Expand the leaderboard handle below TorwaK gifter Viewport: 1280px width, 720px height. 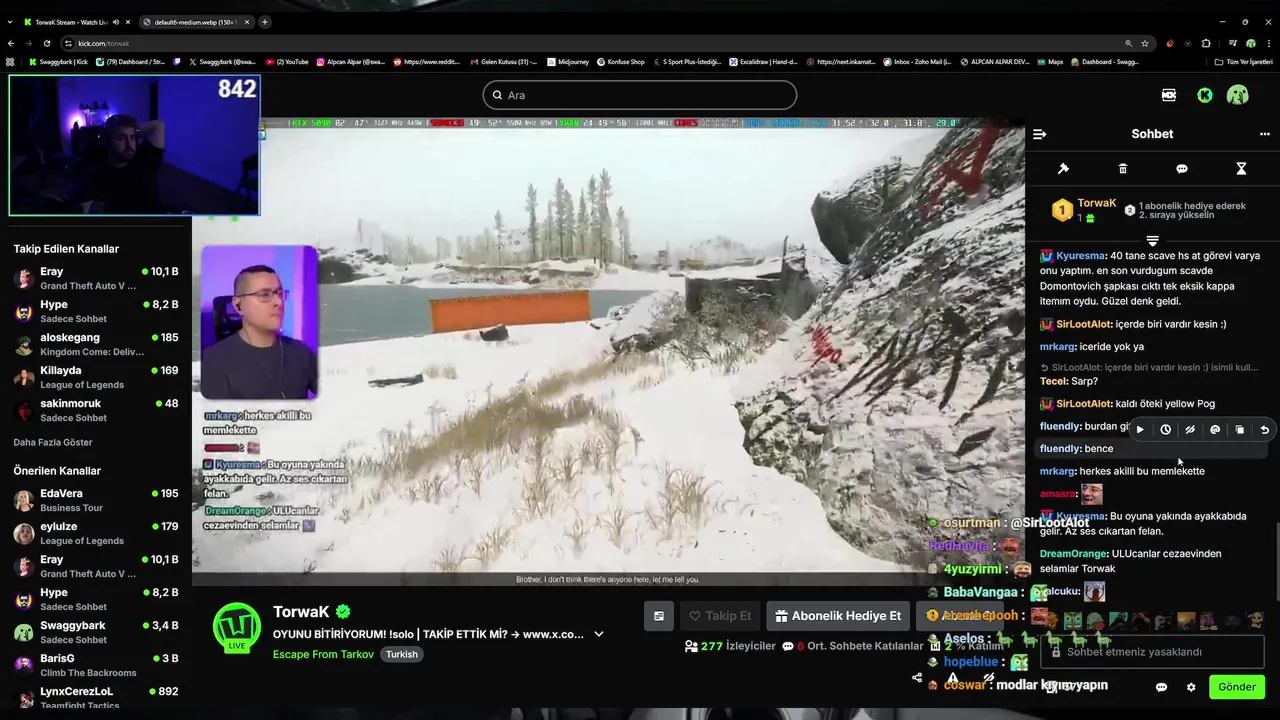1152,241
